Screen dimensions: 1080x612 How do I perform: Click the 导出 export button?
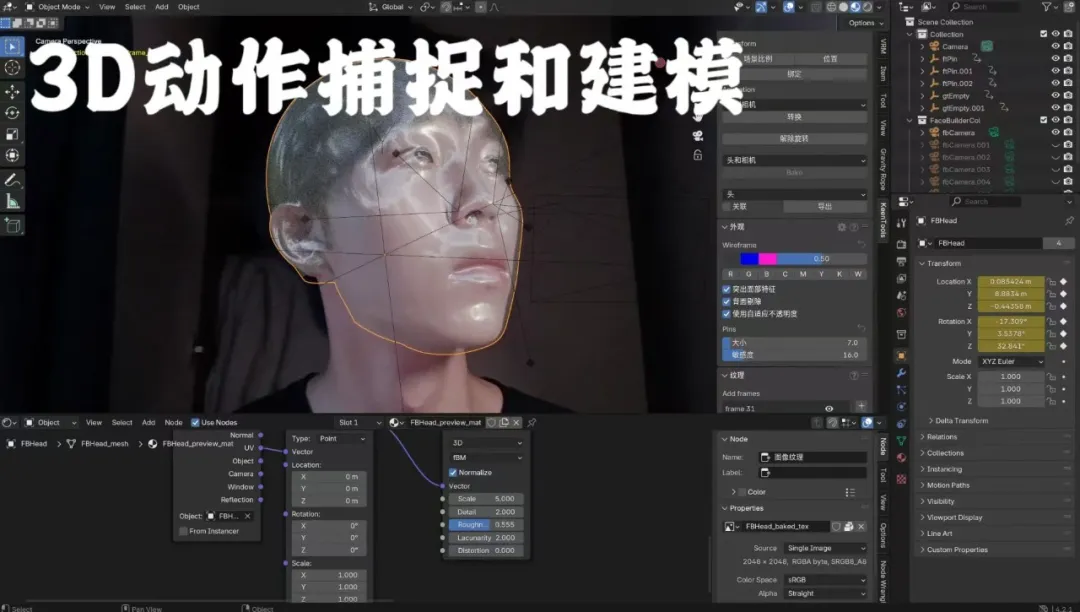(824, 207)
